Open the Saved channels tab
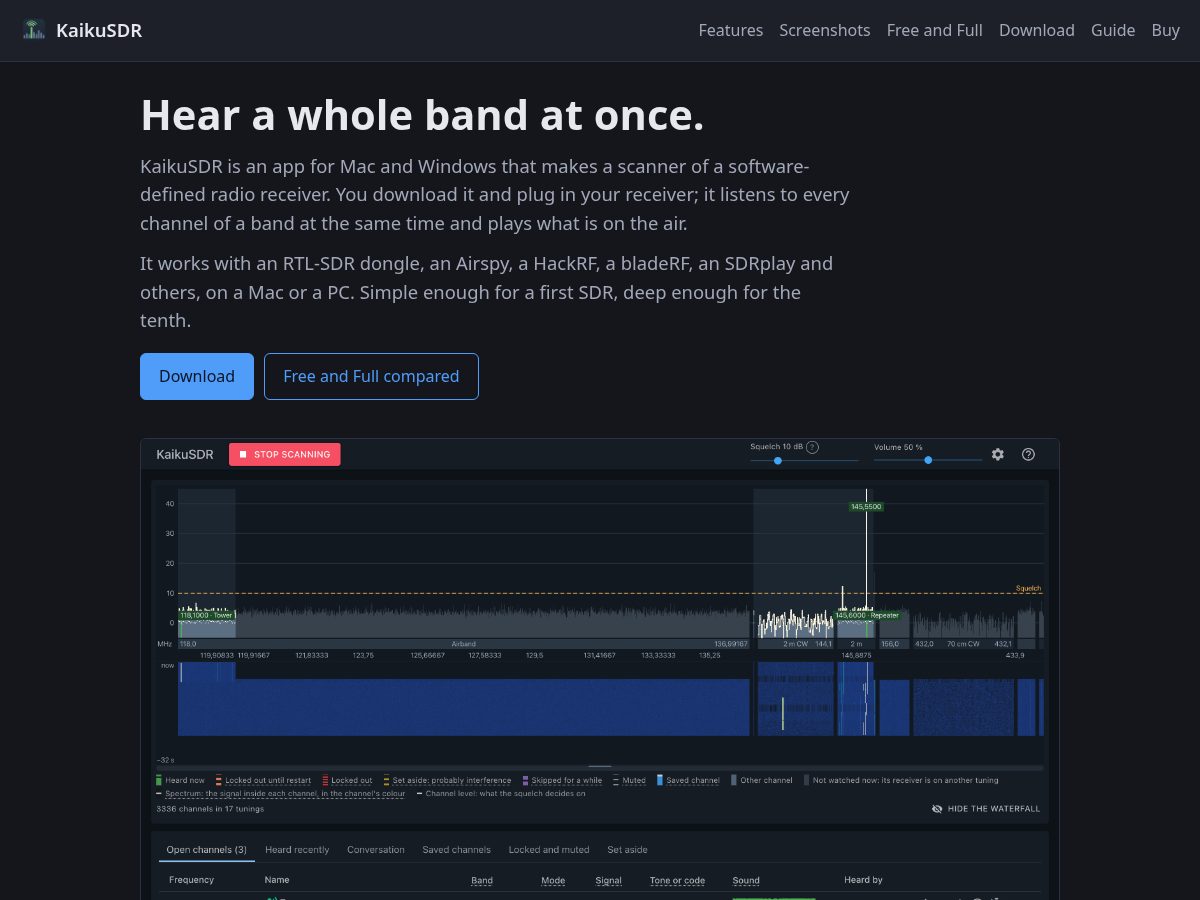The width and height of the screenshot is (1200, 900). pos(456,850)
